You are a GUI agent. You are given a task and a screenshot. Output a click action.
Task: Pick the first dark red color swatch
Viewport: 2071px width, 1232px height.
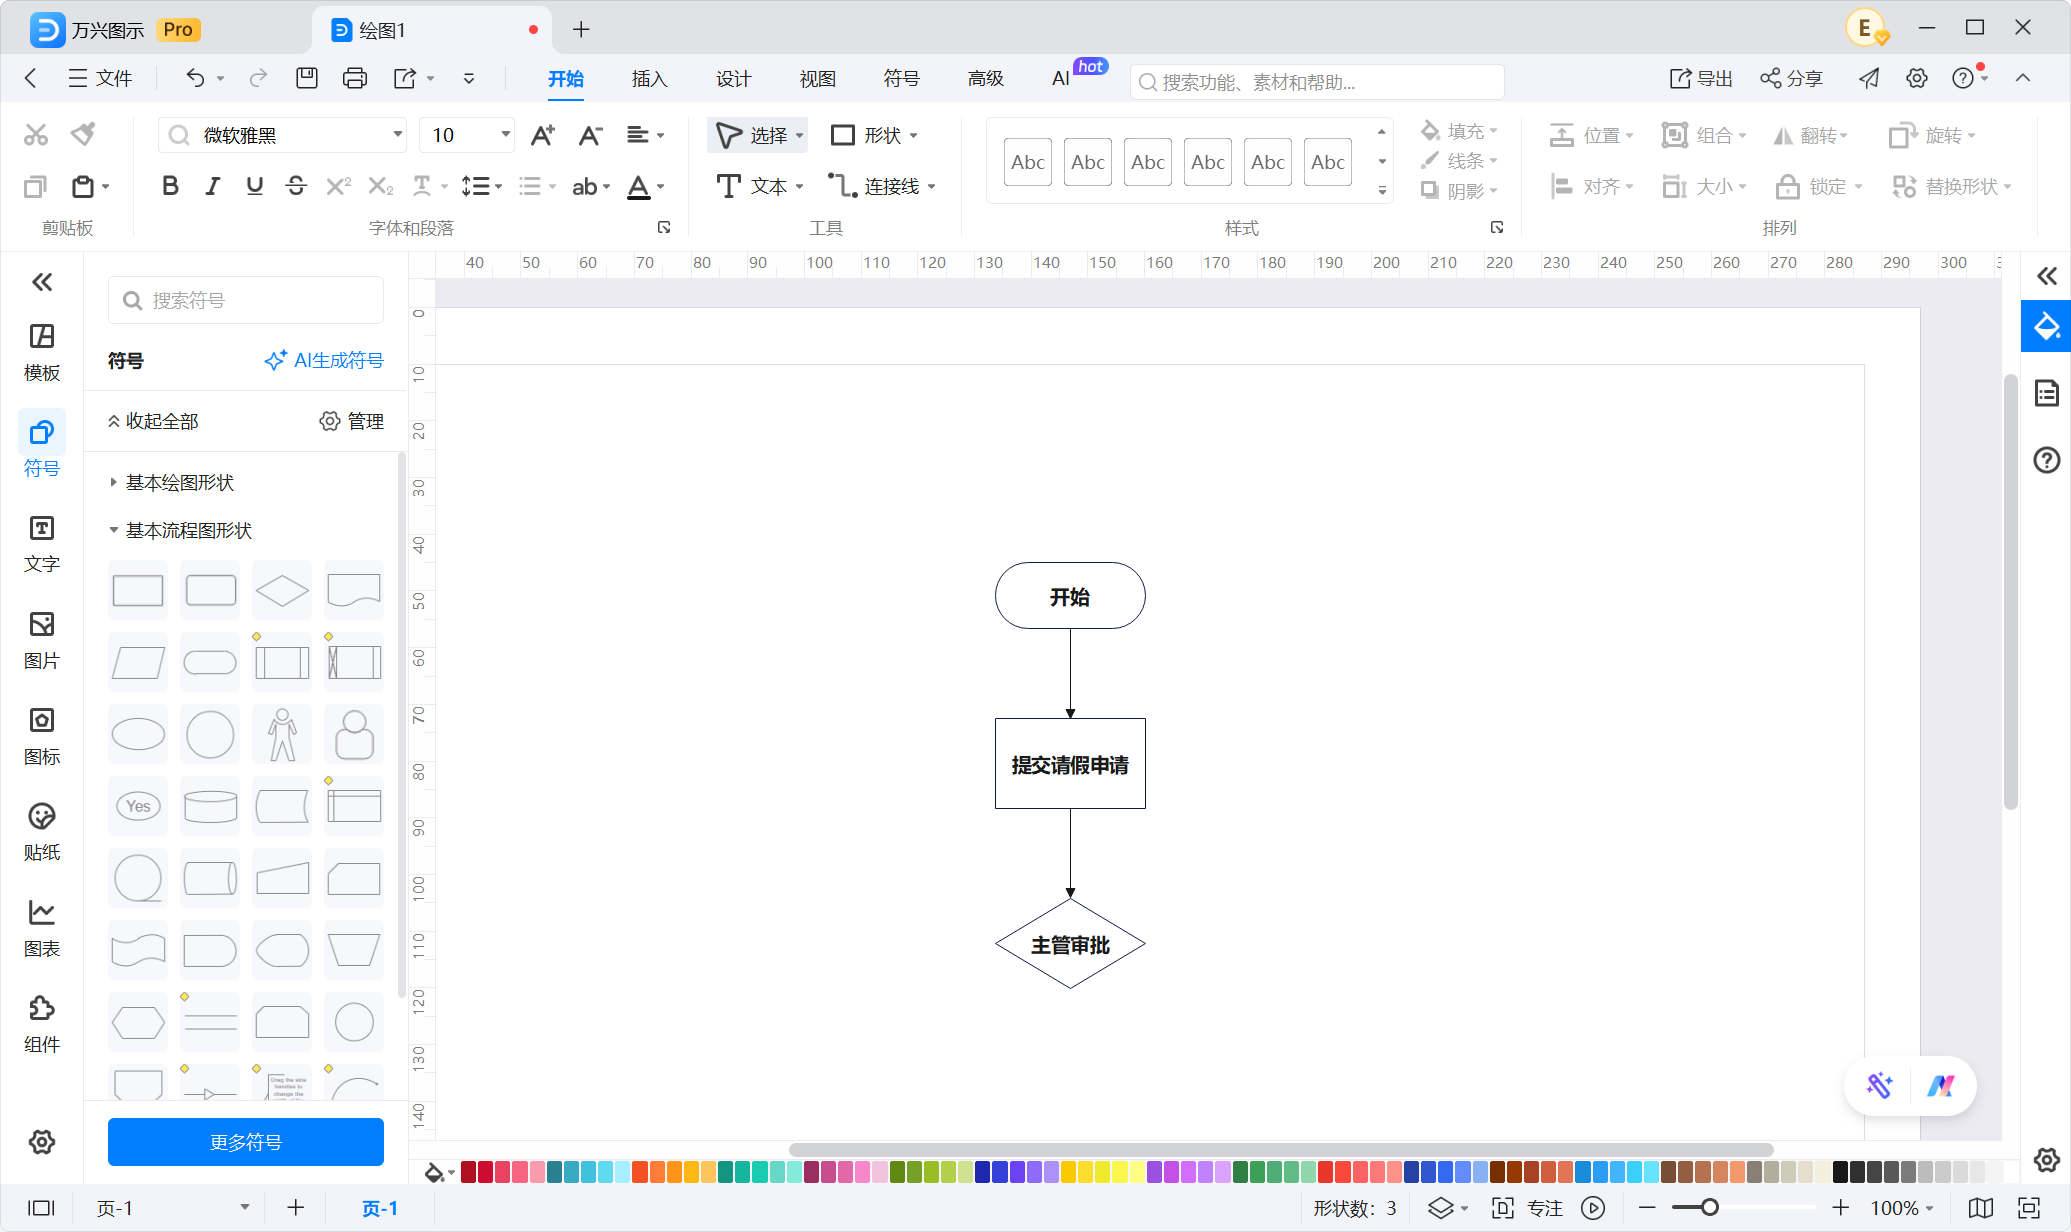468,1172
